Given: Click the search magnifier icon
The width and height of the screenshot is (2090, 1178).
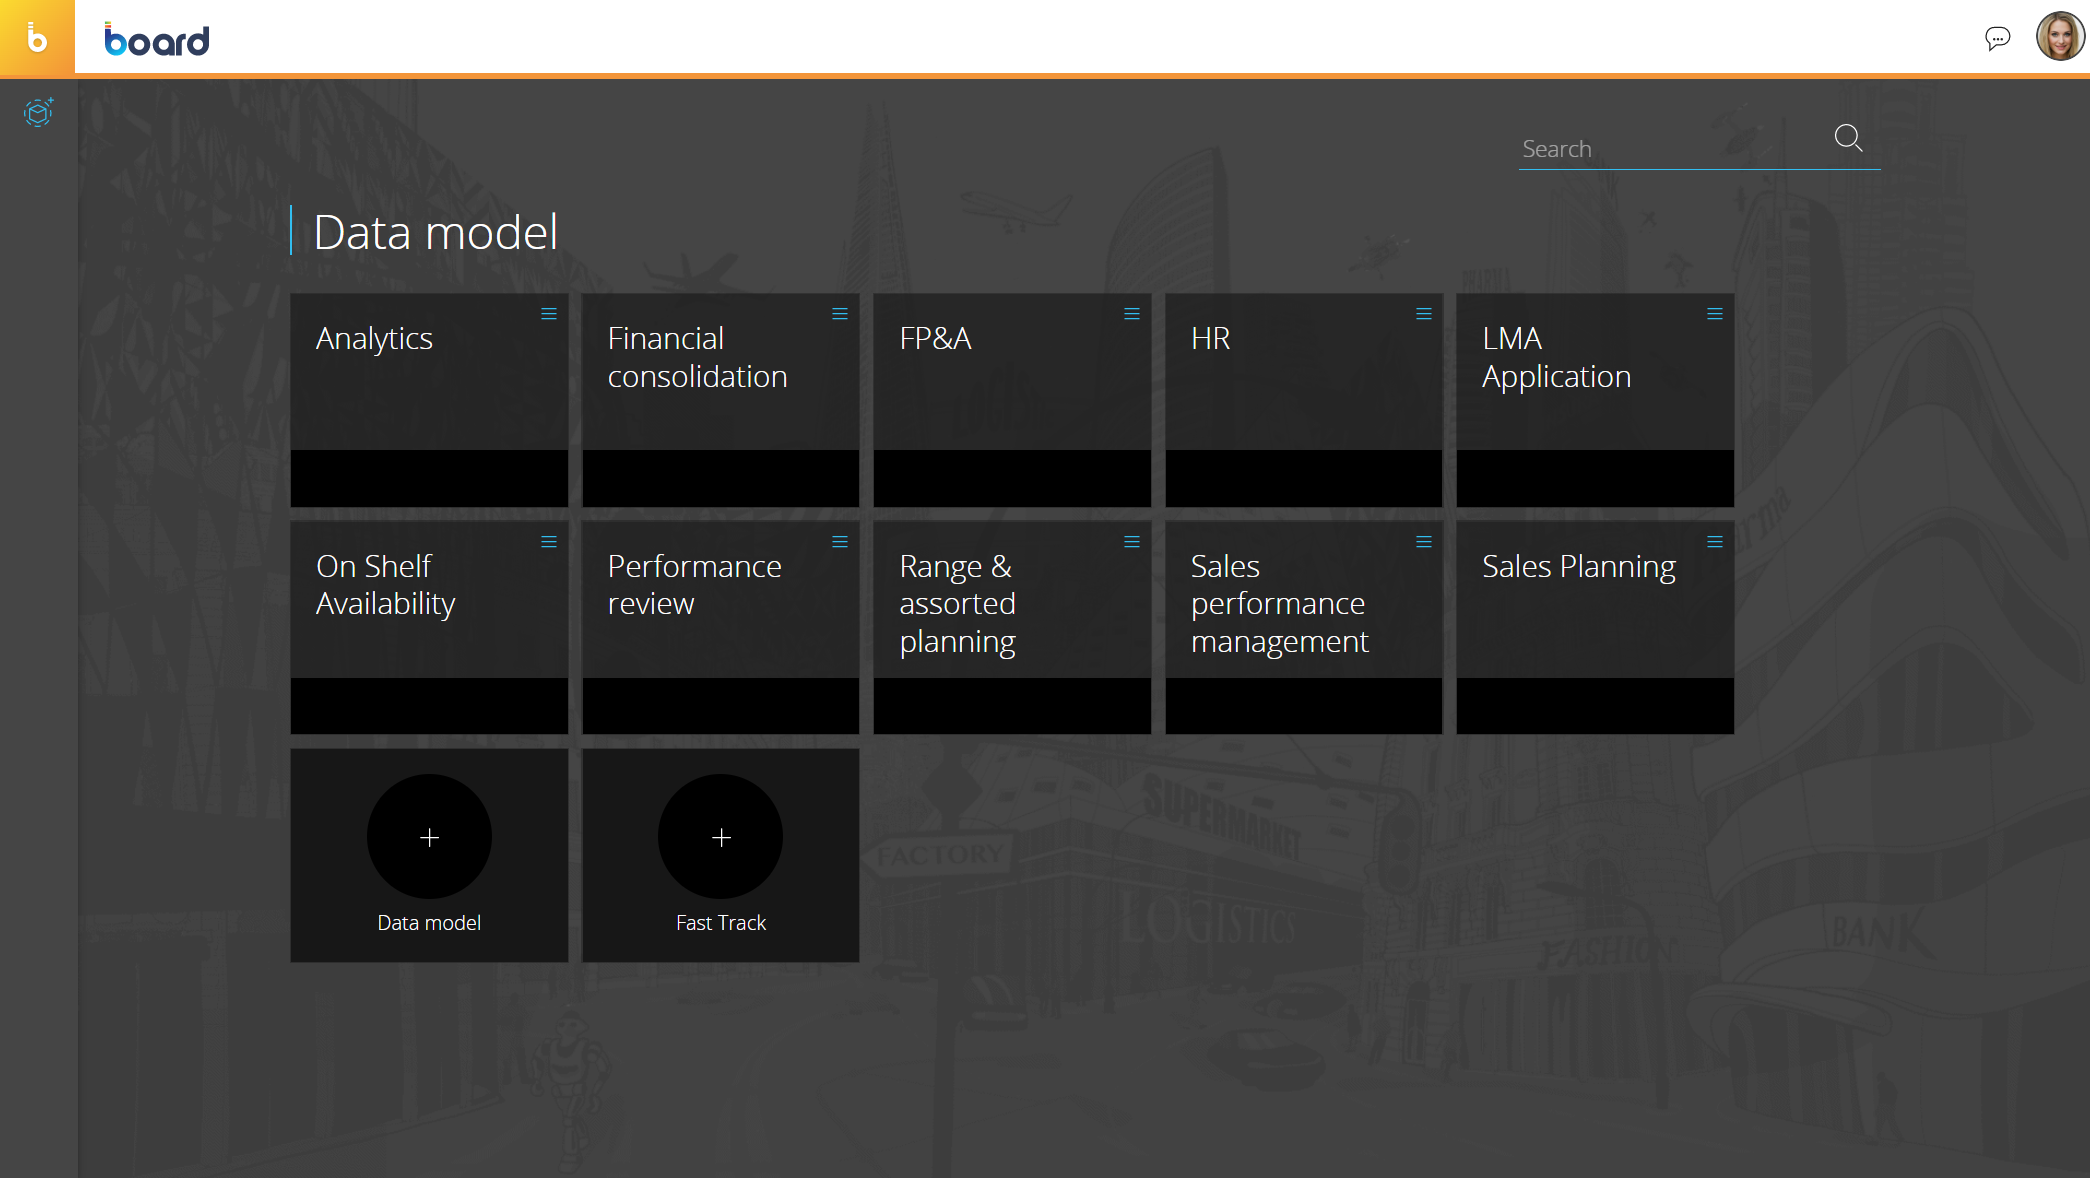Looking at the screenshot, I should 1848,138.
